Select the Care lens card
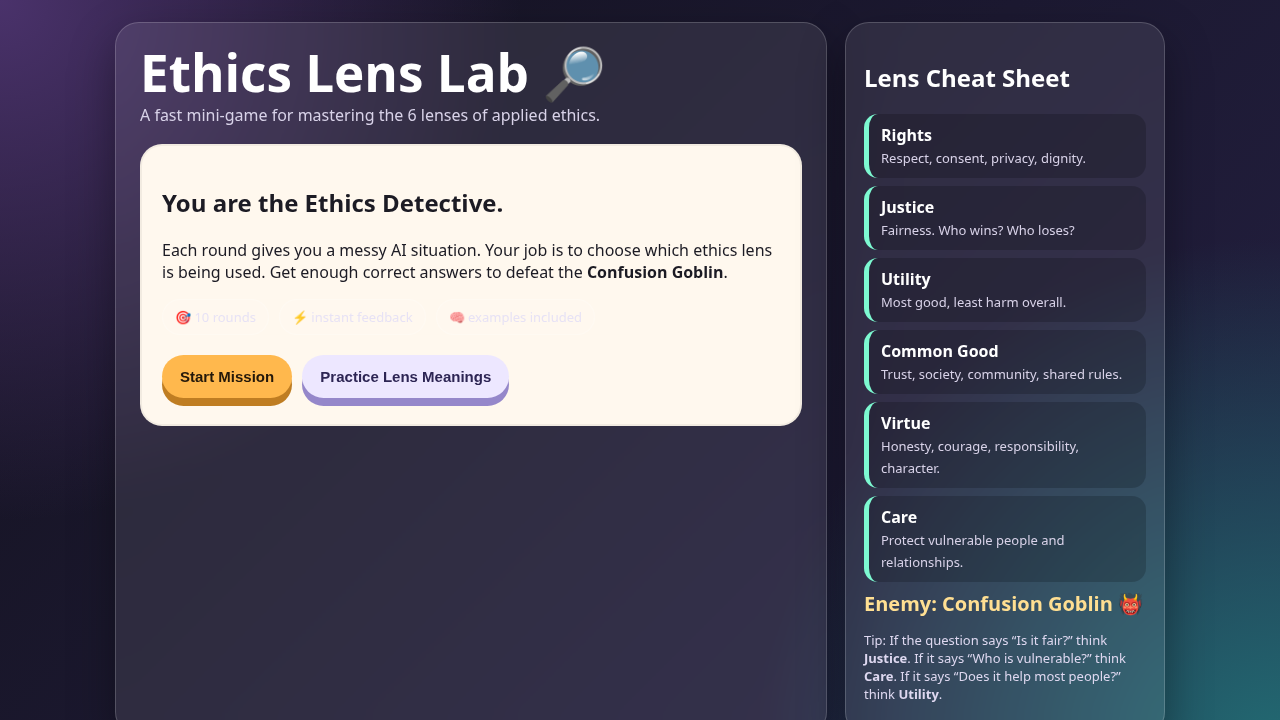This screenshot has width=1280, height=720. (1005, 539)
